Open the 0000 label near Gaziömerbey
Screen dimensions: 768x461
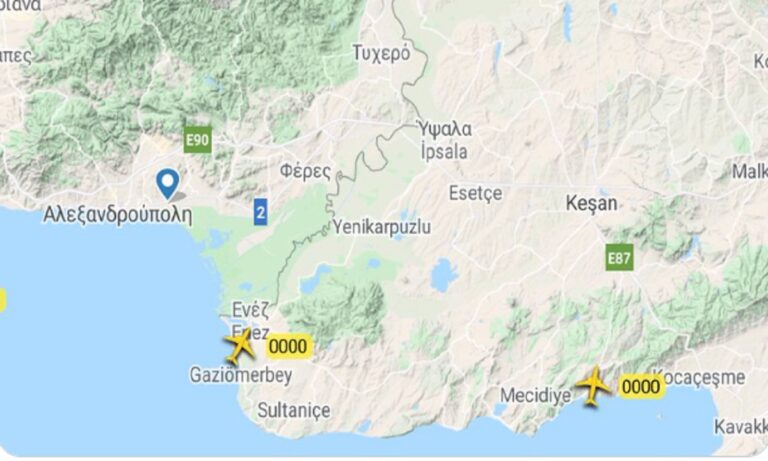pos(288,346)
